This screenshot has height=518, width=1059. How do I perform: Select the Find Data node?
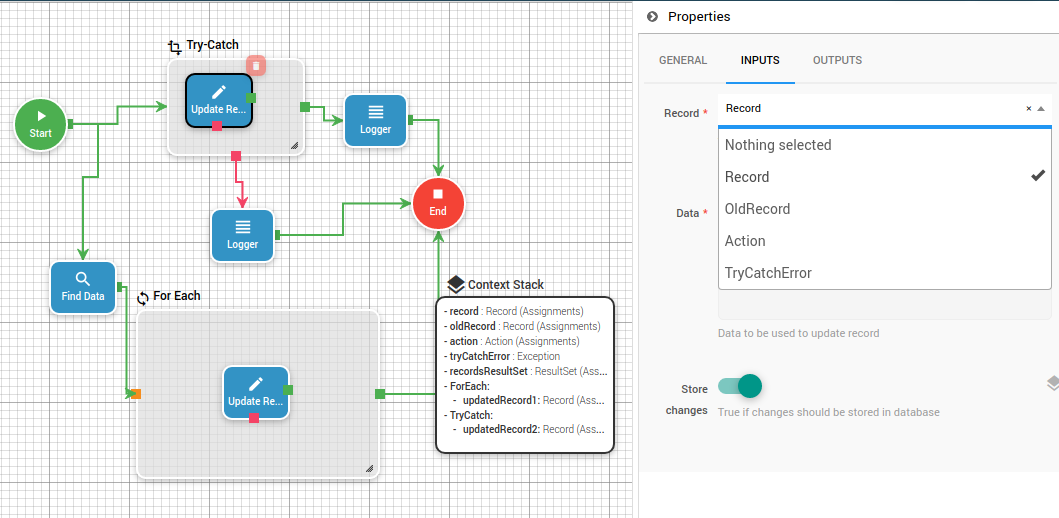83,288
